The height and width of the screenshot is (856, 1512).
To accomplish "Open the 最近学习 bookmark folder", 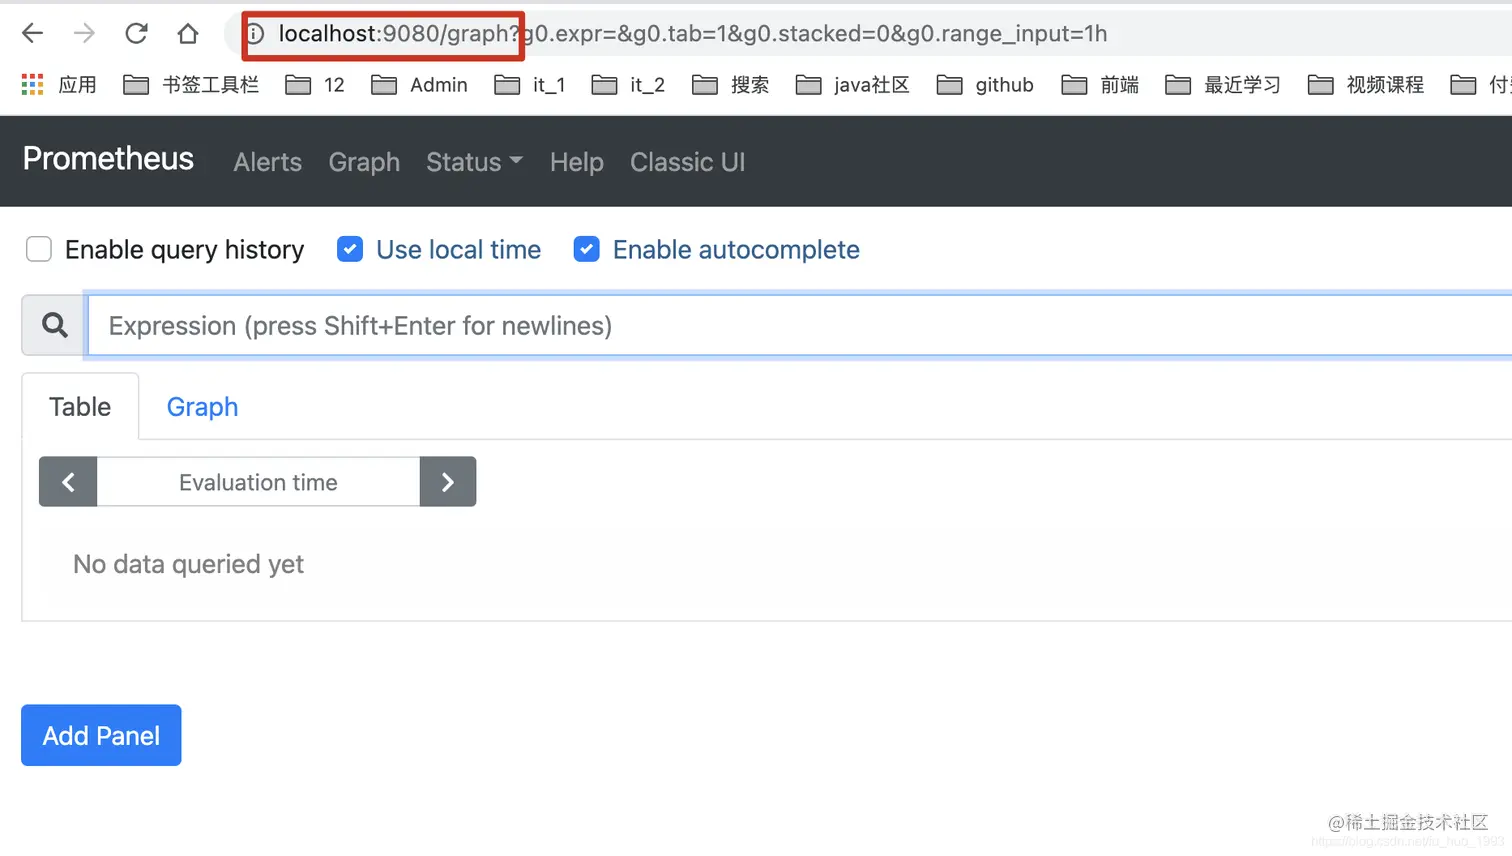I will [x=1223, y=85].
